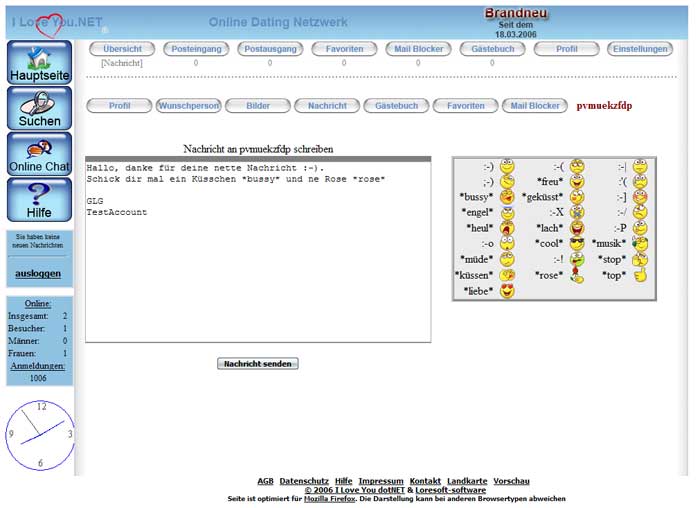This screenshot has height=508, width=700.
Task: Open the Posteingang tab
Action: click(x=195, y=48)
